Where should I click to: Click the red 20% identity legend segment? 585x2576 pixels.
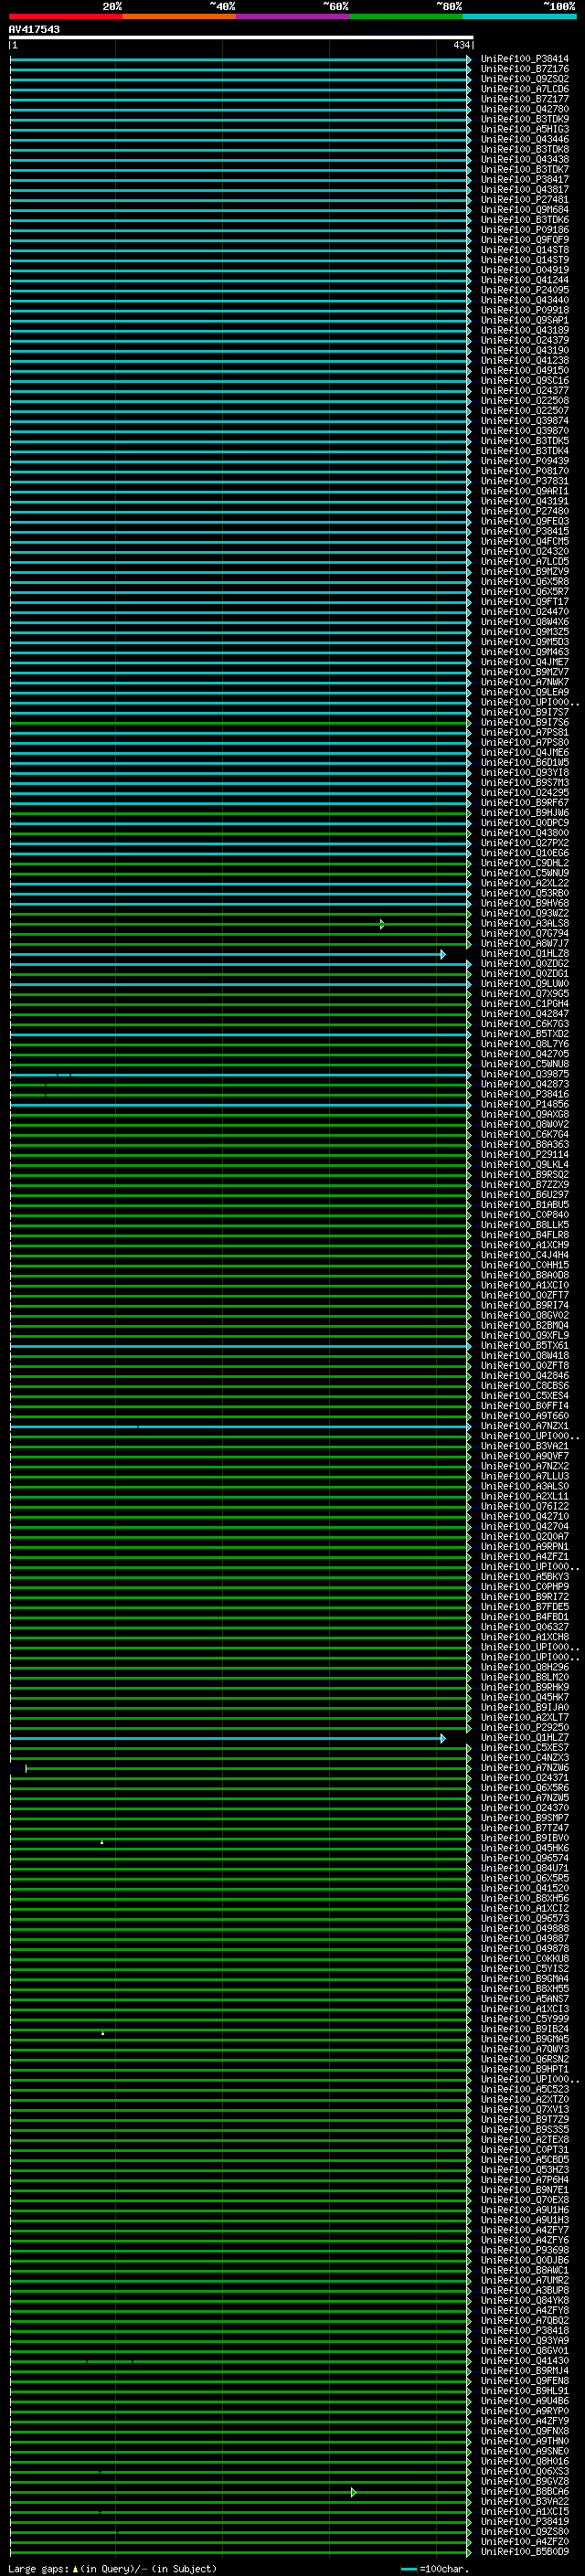(66, 16)
